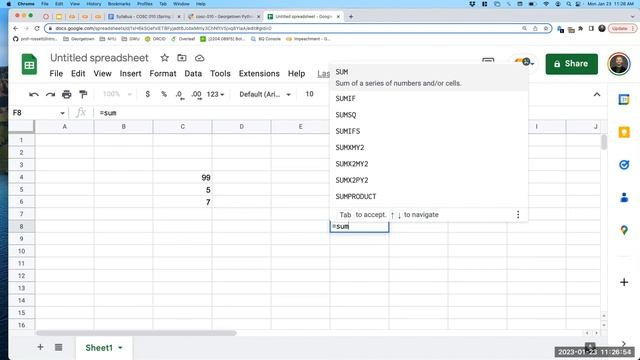640x360 pixels.
Task: Open the Help menu
Action: click(x=296, y=74)
